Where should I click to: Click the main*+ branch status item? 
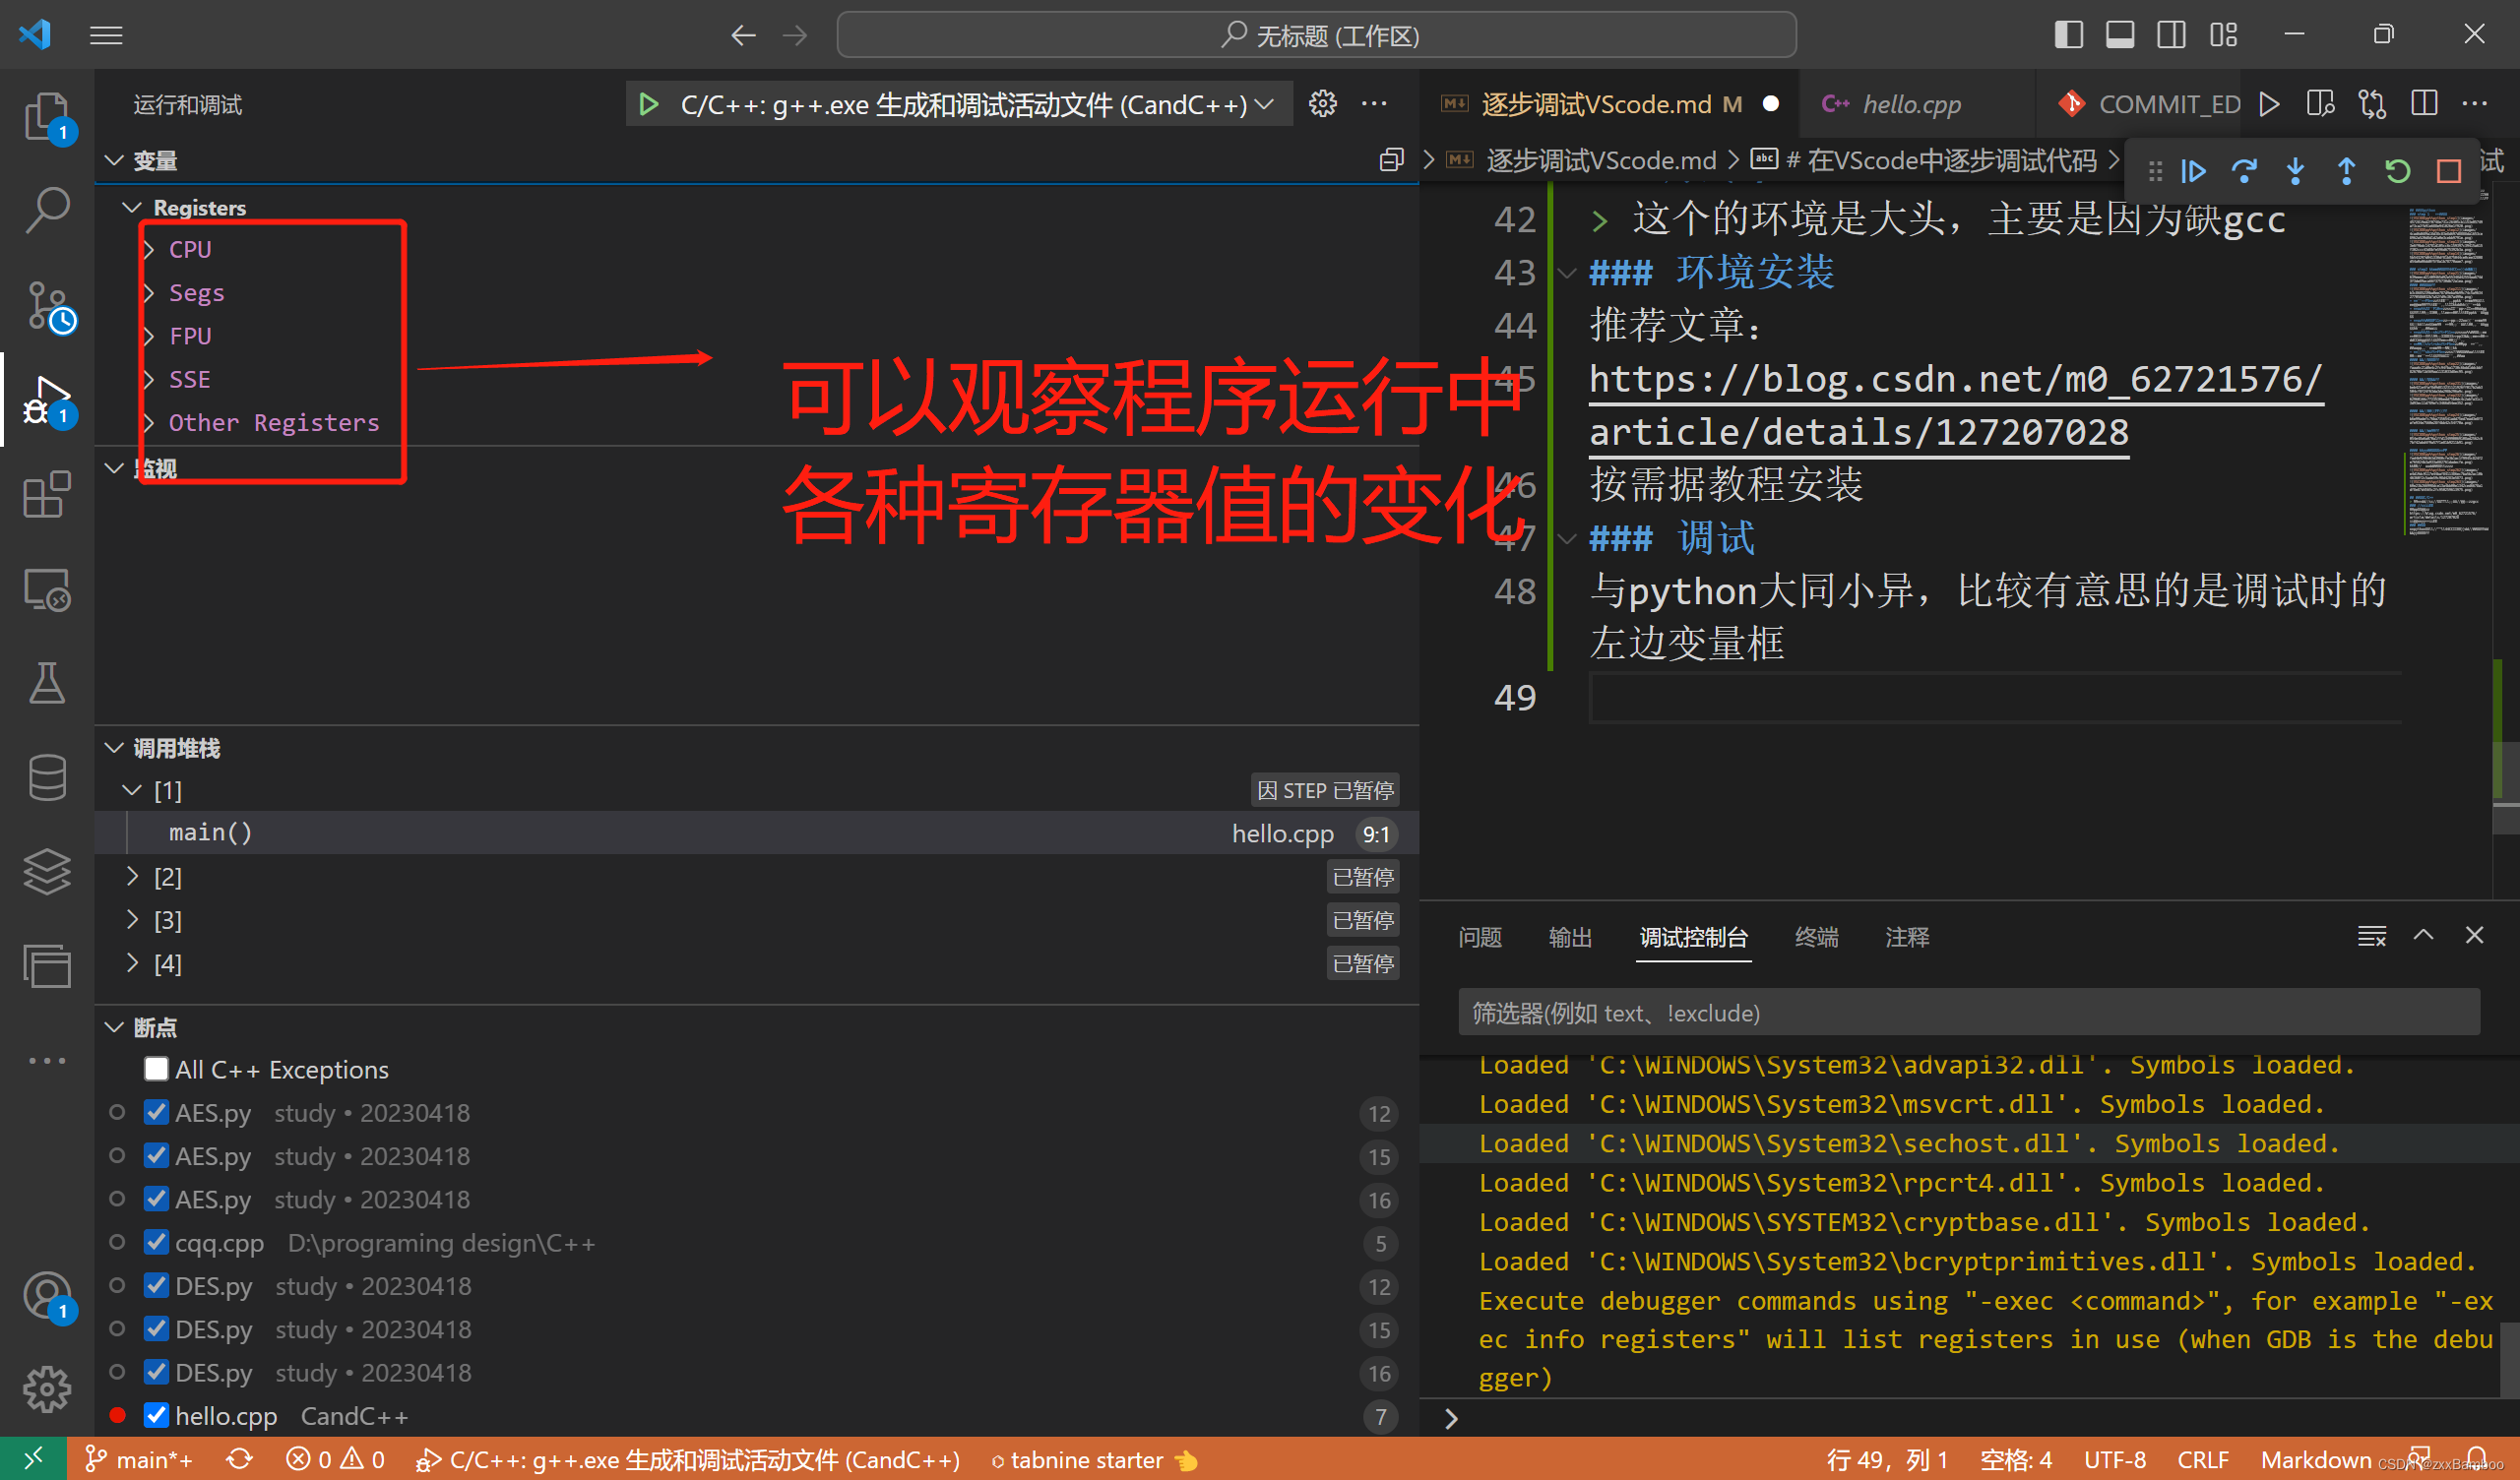[140, 1460]
